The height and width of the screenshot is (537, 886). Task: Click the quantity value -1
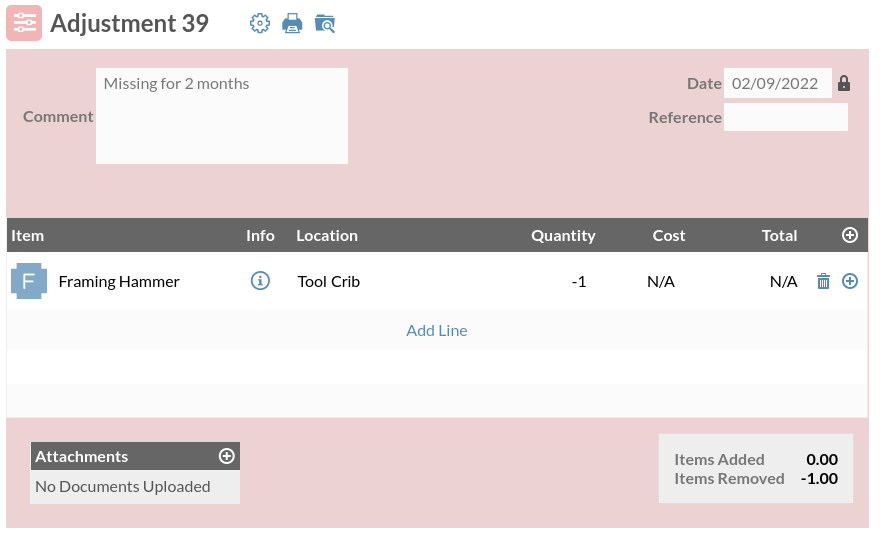coord(579,282)
